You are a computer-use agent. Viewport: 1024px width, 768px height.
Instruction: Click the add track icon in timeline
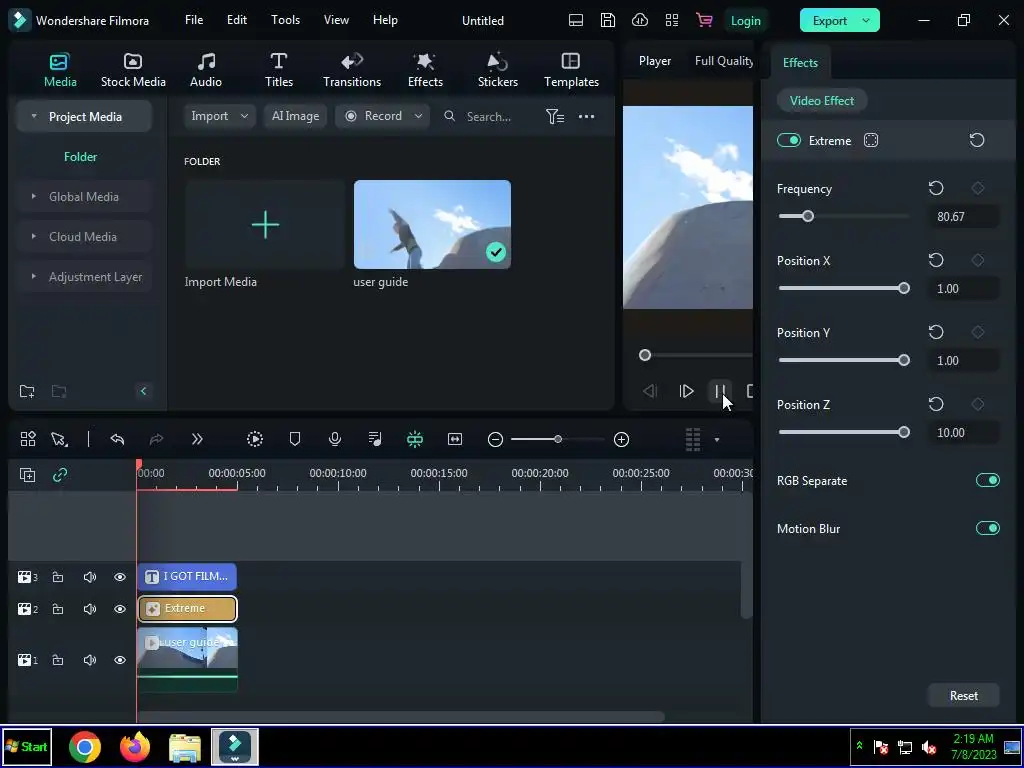pyautogui.click(x=27, y=475)
